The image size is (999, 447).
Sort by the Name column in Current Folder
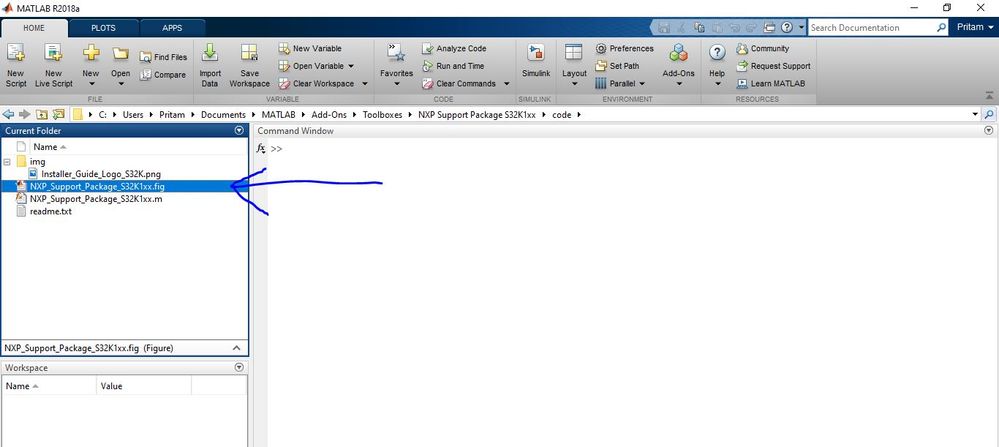[50, 146]
